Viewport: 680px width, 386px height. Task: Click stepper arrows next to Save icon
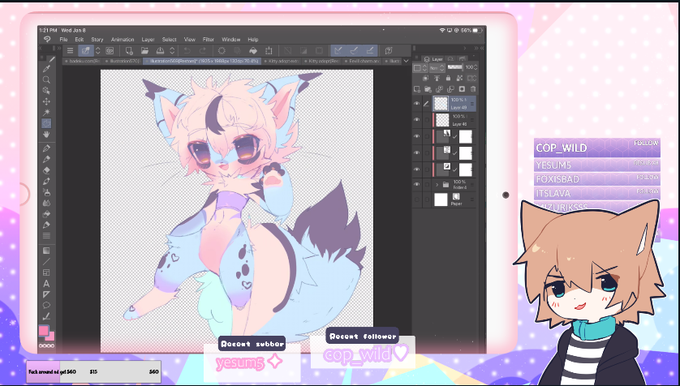coord(172,51)
